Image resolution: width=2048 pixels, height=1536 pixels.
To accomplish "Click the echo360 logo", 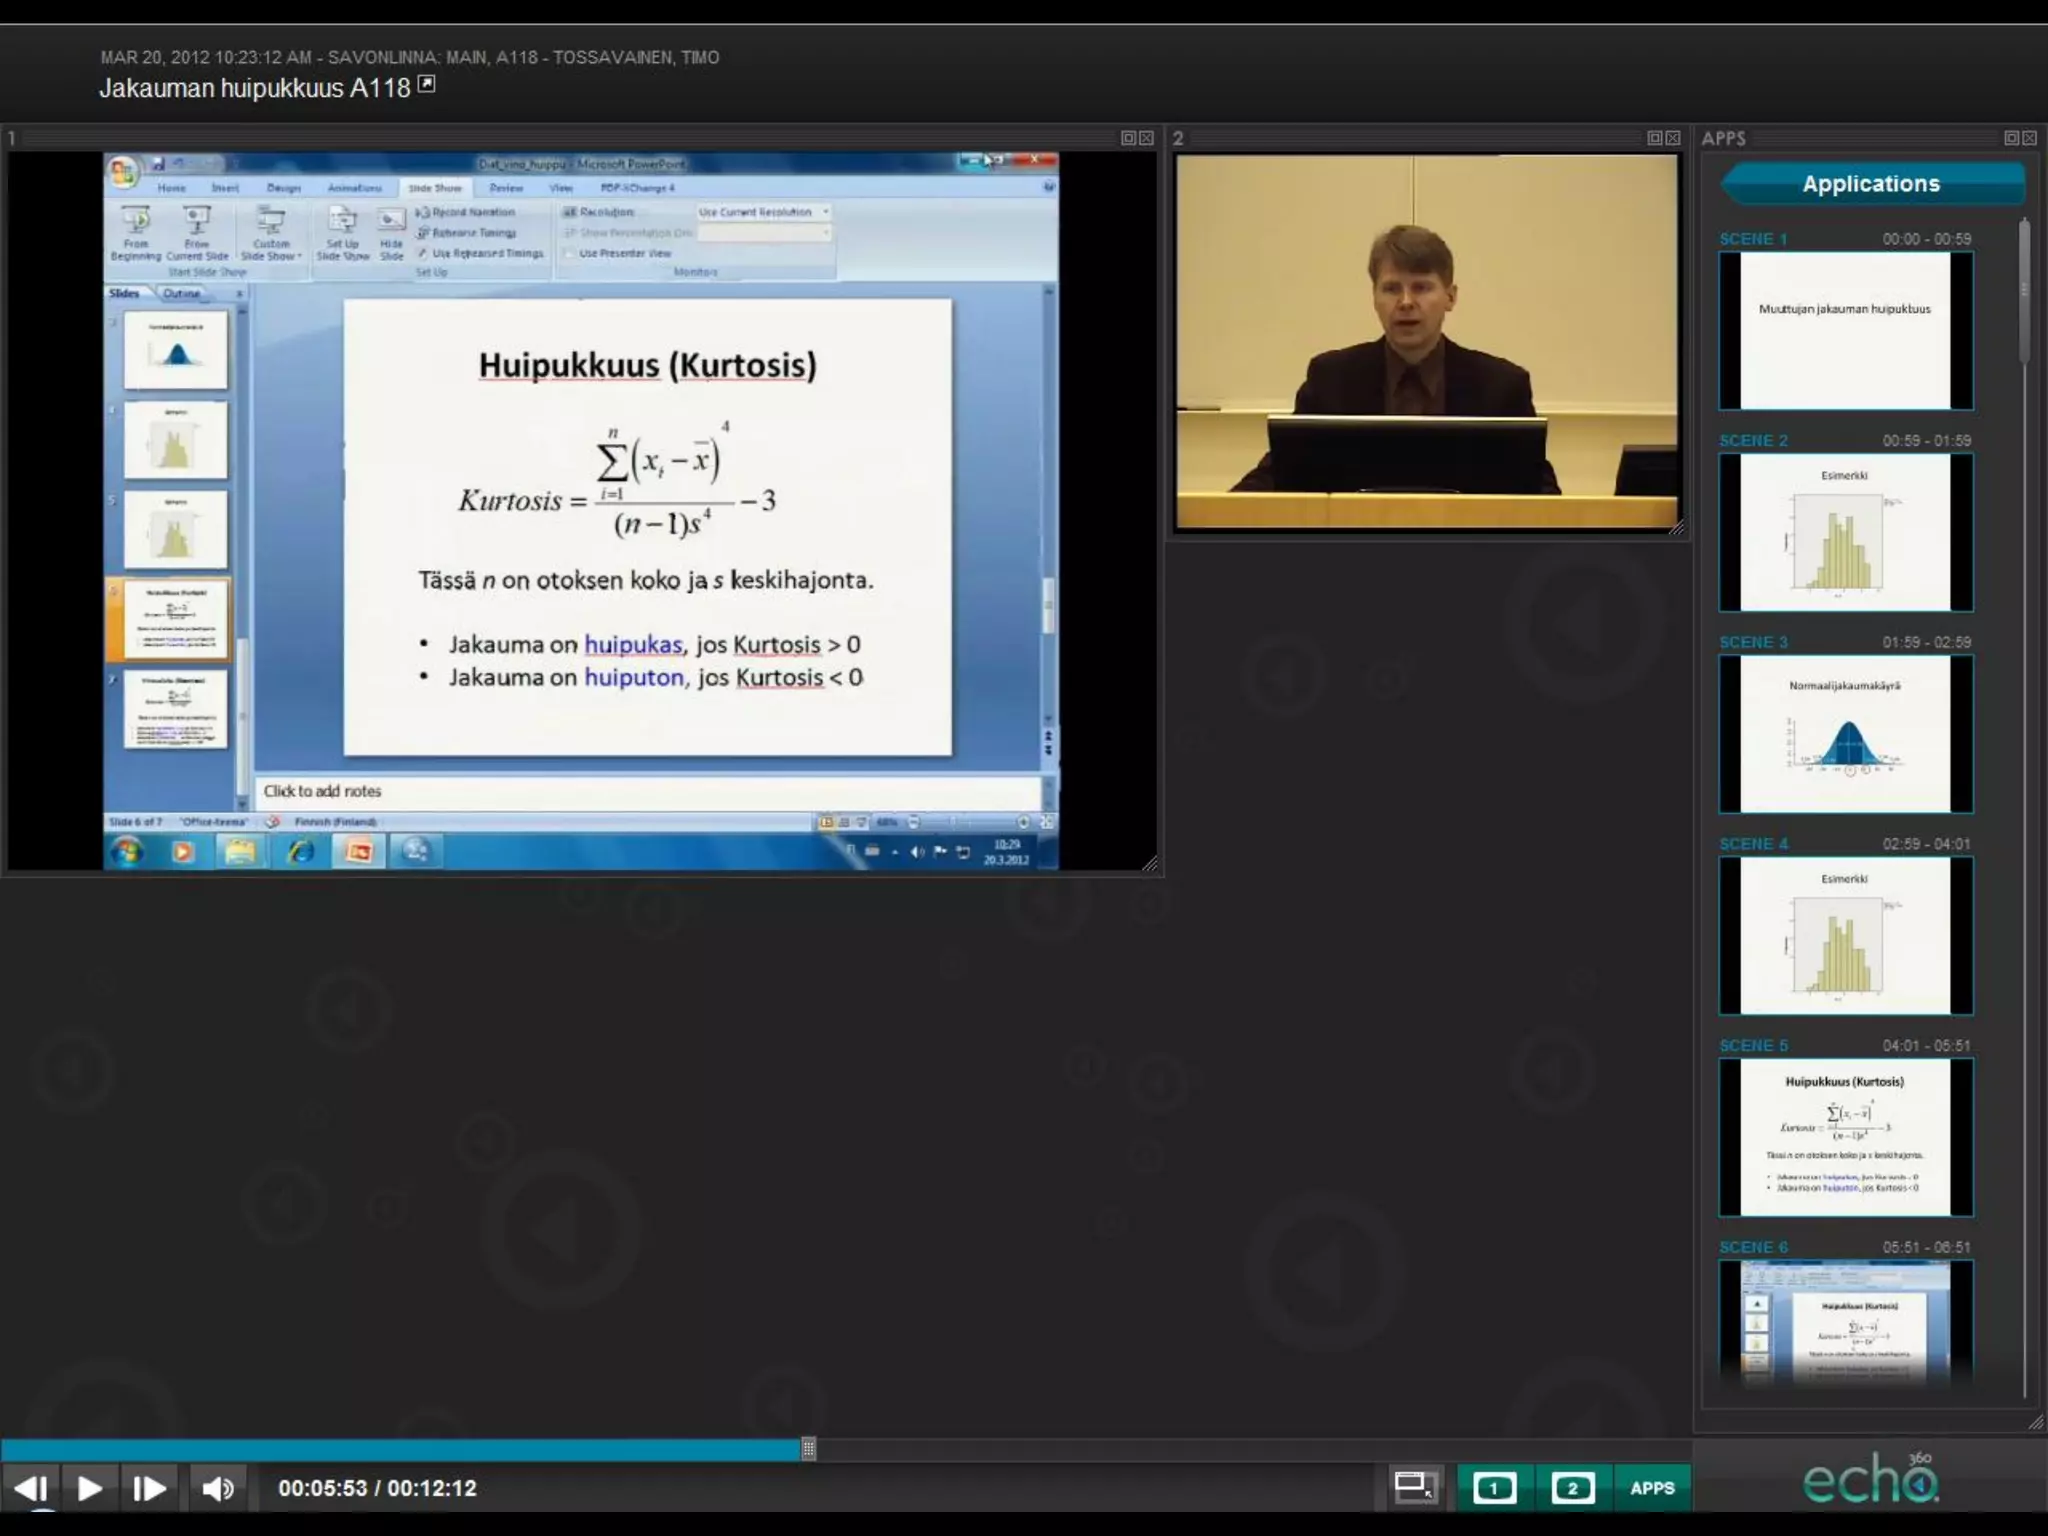I will tap(1870, 1480).
